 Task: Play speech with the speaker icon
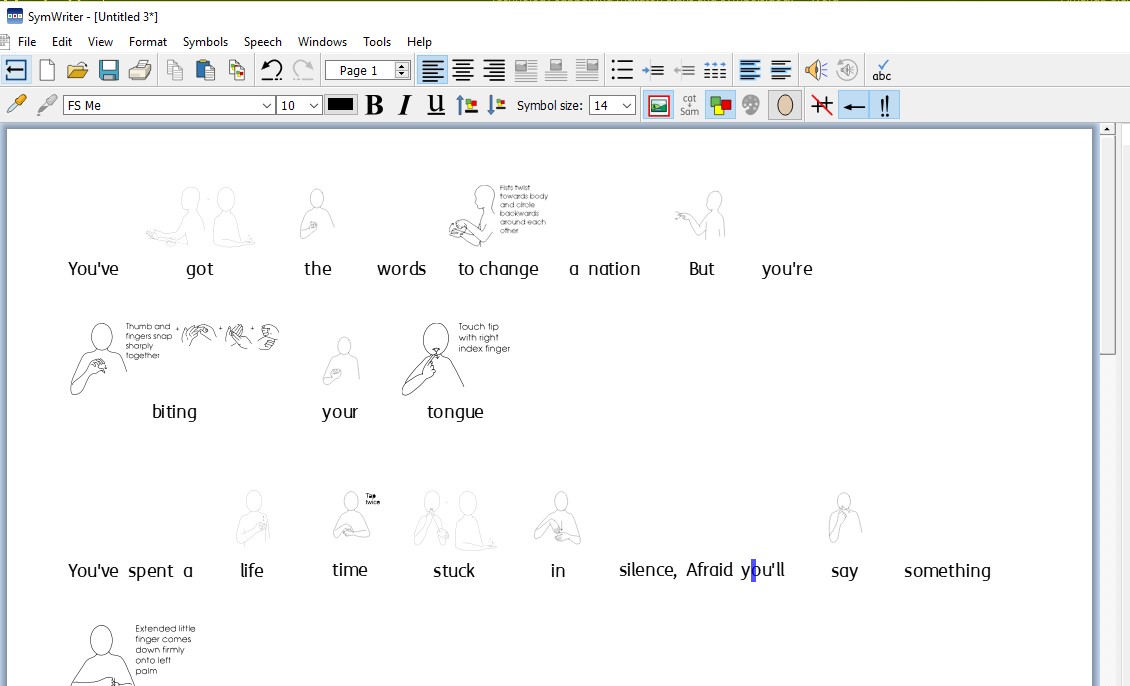pyautogui.click(x=816, y=70)
